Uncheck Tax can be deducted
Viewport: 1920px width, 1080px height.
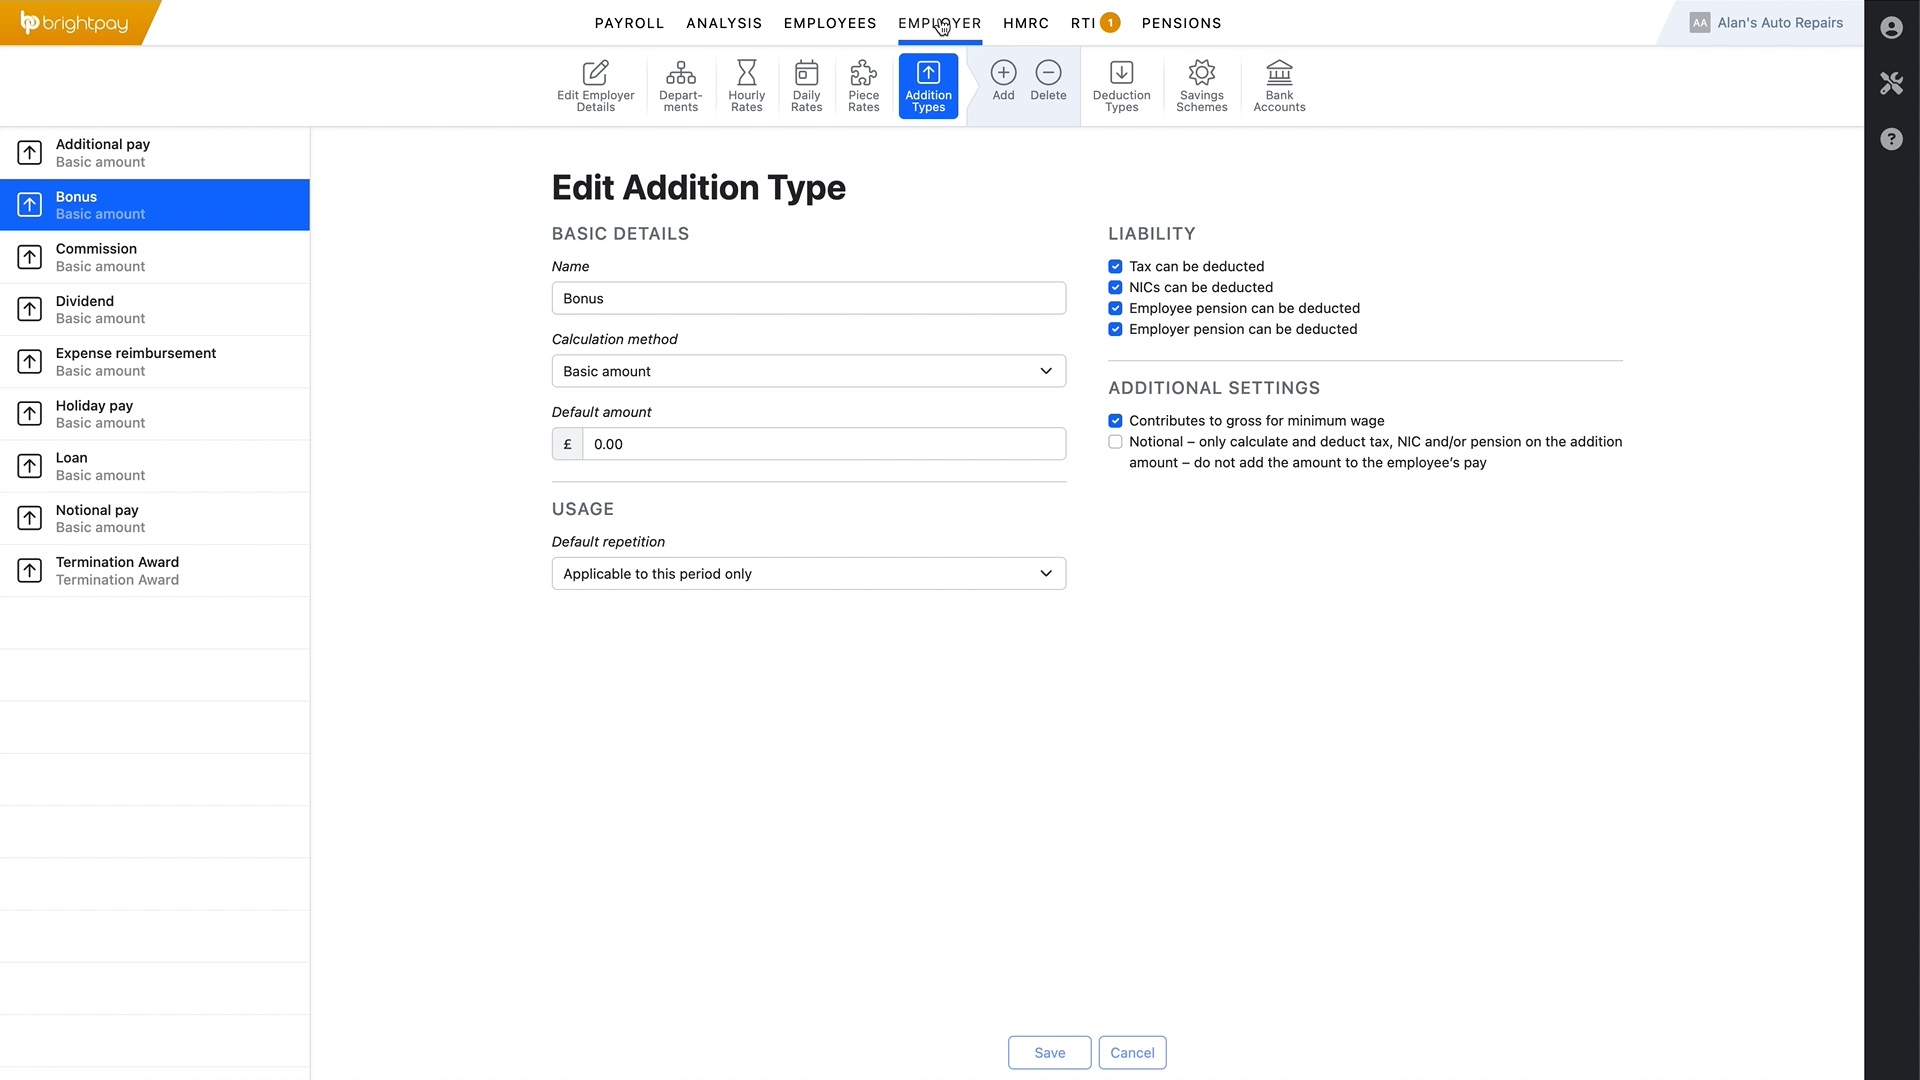[1115, 266]
